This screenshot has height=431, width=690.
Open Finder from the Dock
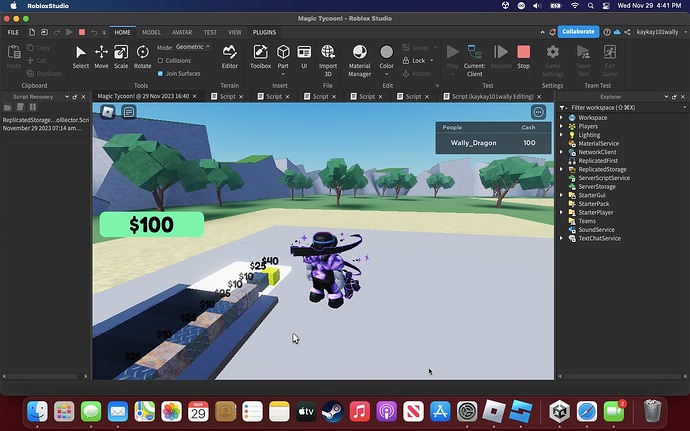point(37,412)
